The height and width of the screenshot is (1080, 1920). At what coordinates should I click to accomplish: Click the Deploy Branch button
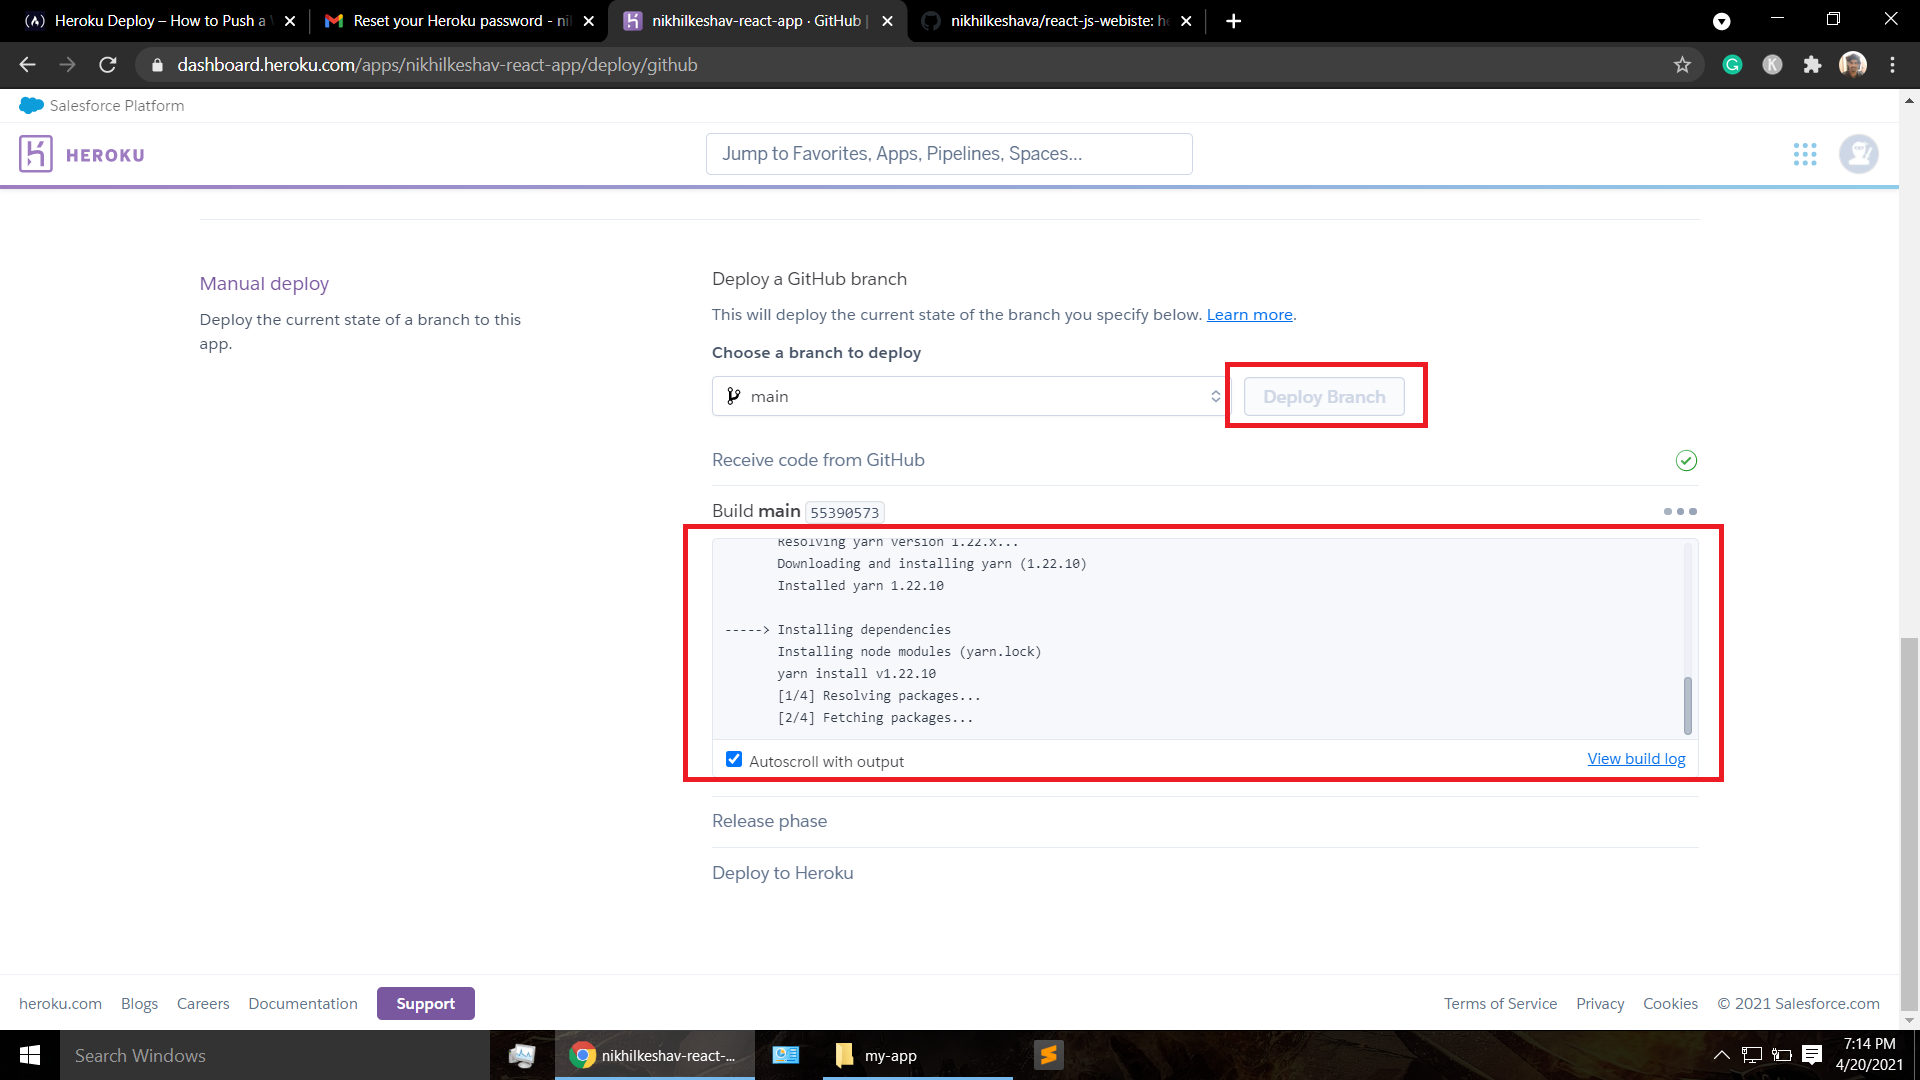pos(1324,397)
